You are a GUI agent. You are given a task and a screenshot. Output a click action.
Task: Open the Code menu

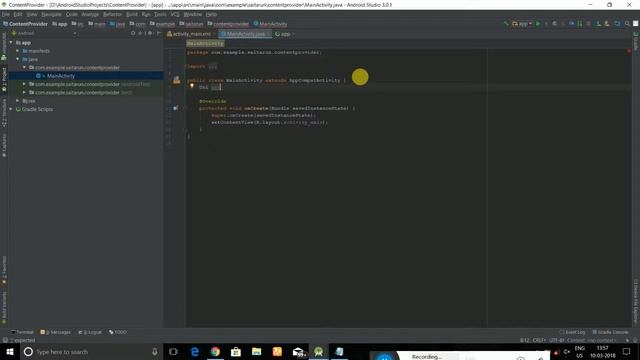(x=72, y=14)
